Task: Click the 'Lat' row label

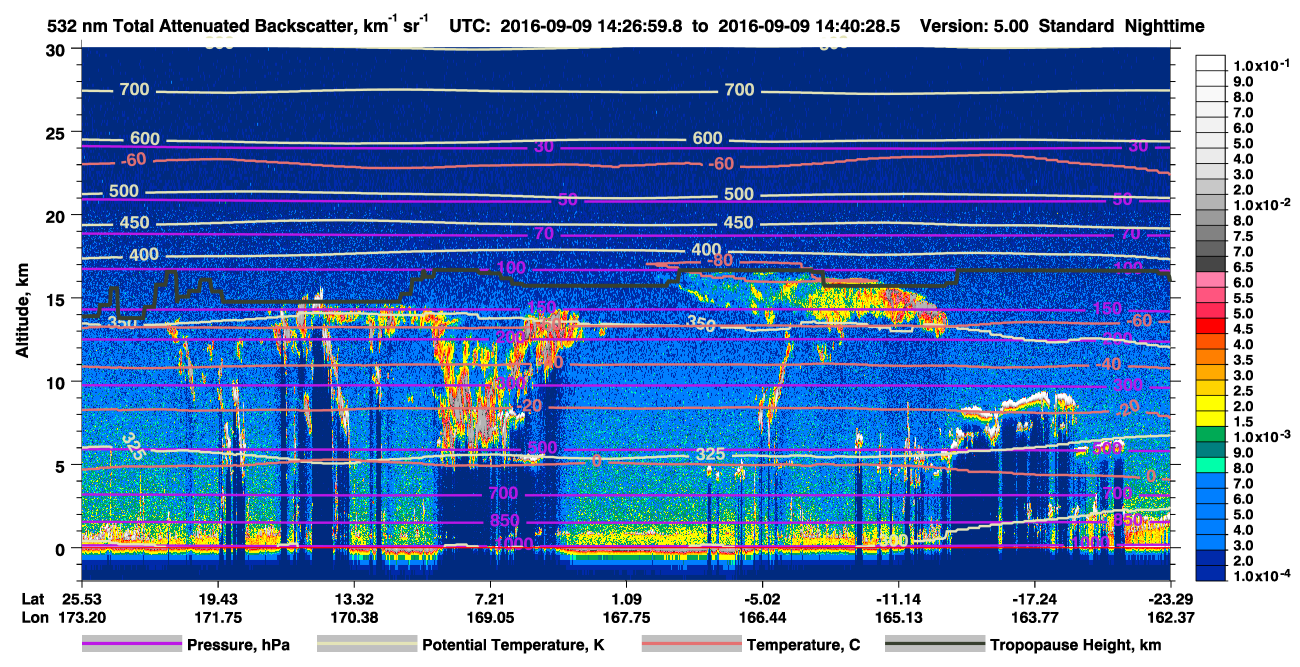Action: (x=33, y=598)
